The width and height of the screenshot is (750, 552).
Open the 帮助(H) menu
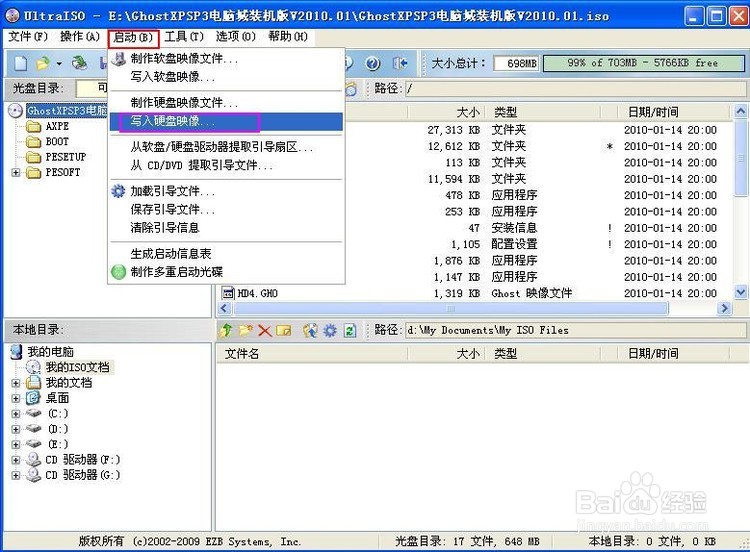(287, 36)
